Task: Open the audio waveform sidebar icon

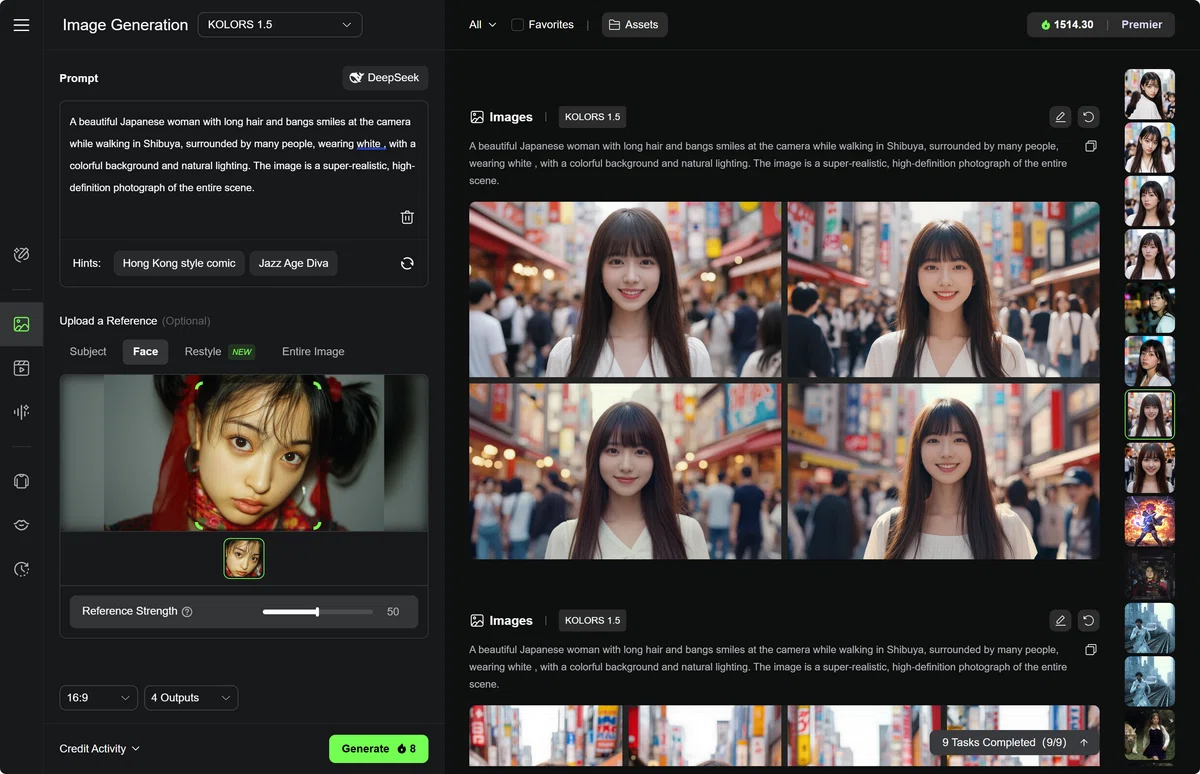Action: [21, 412]
